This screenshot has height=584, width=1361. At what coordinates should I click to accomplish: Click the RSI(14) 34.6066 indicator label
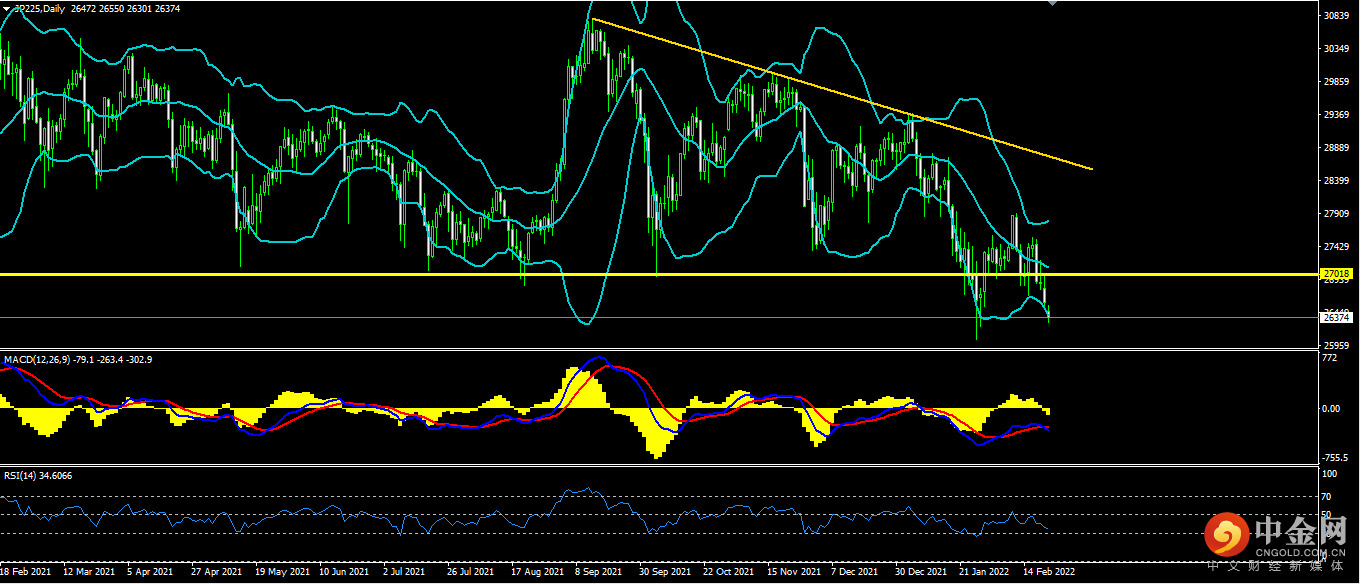37,475
